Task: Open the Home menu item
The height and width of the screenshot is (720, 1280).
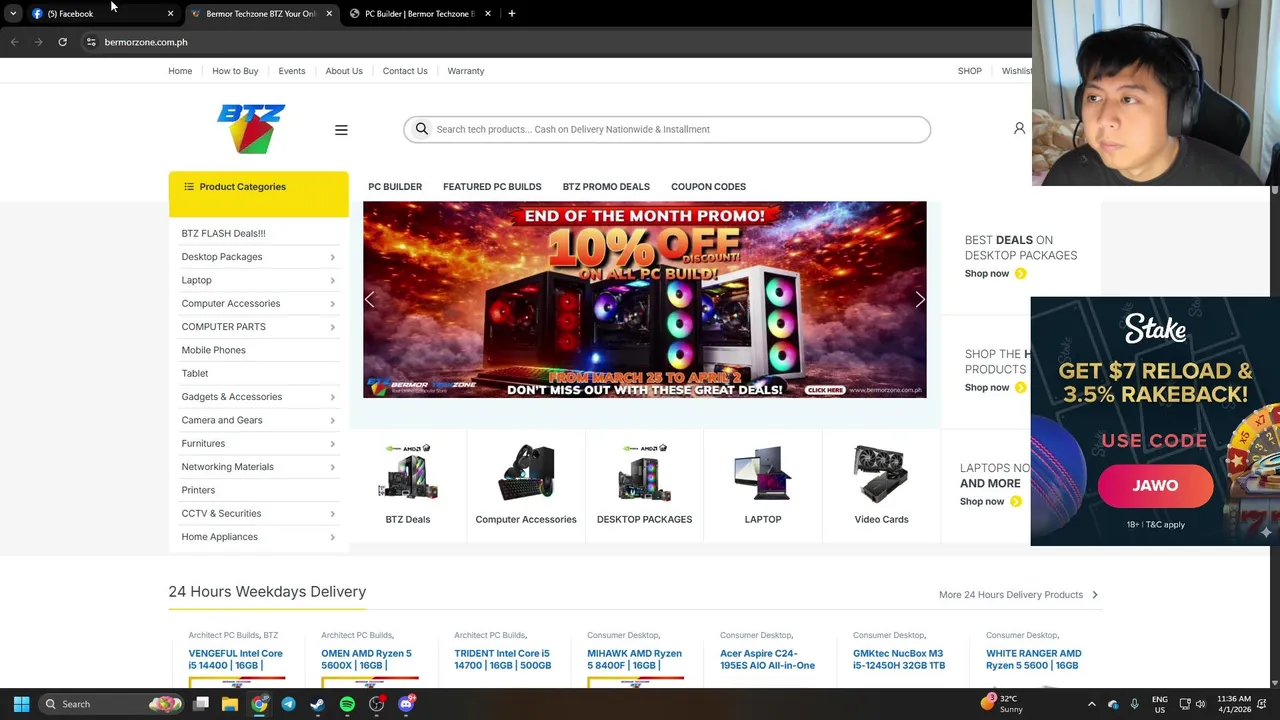Action: [x=180, y=71]
